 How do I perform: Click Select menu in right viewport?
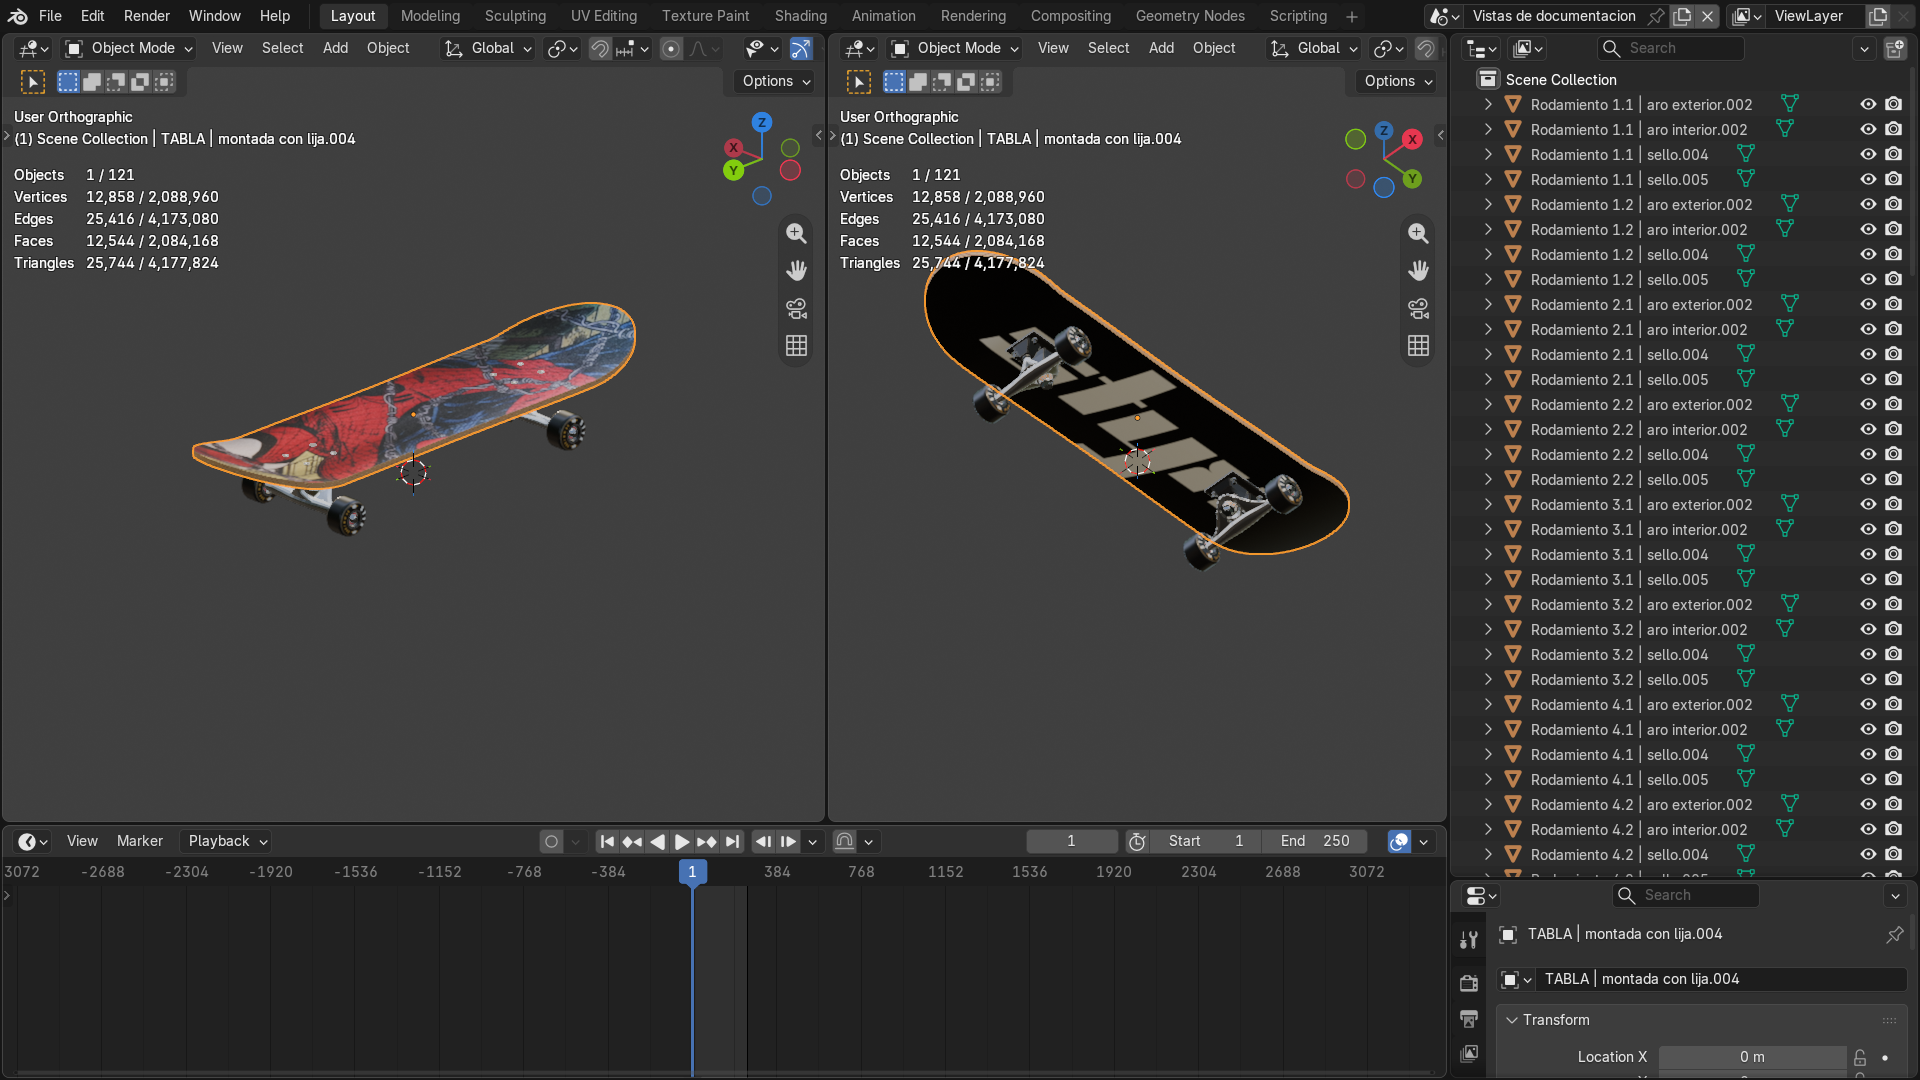(1108, 48)
